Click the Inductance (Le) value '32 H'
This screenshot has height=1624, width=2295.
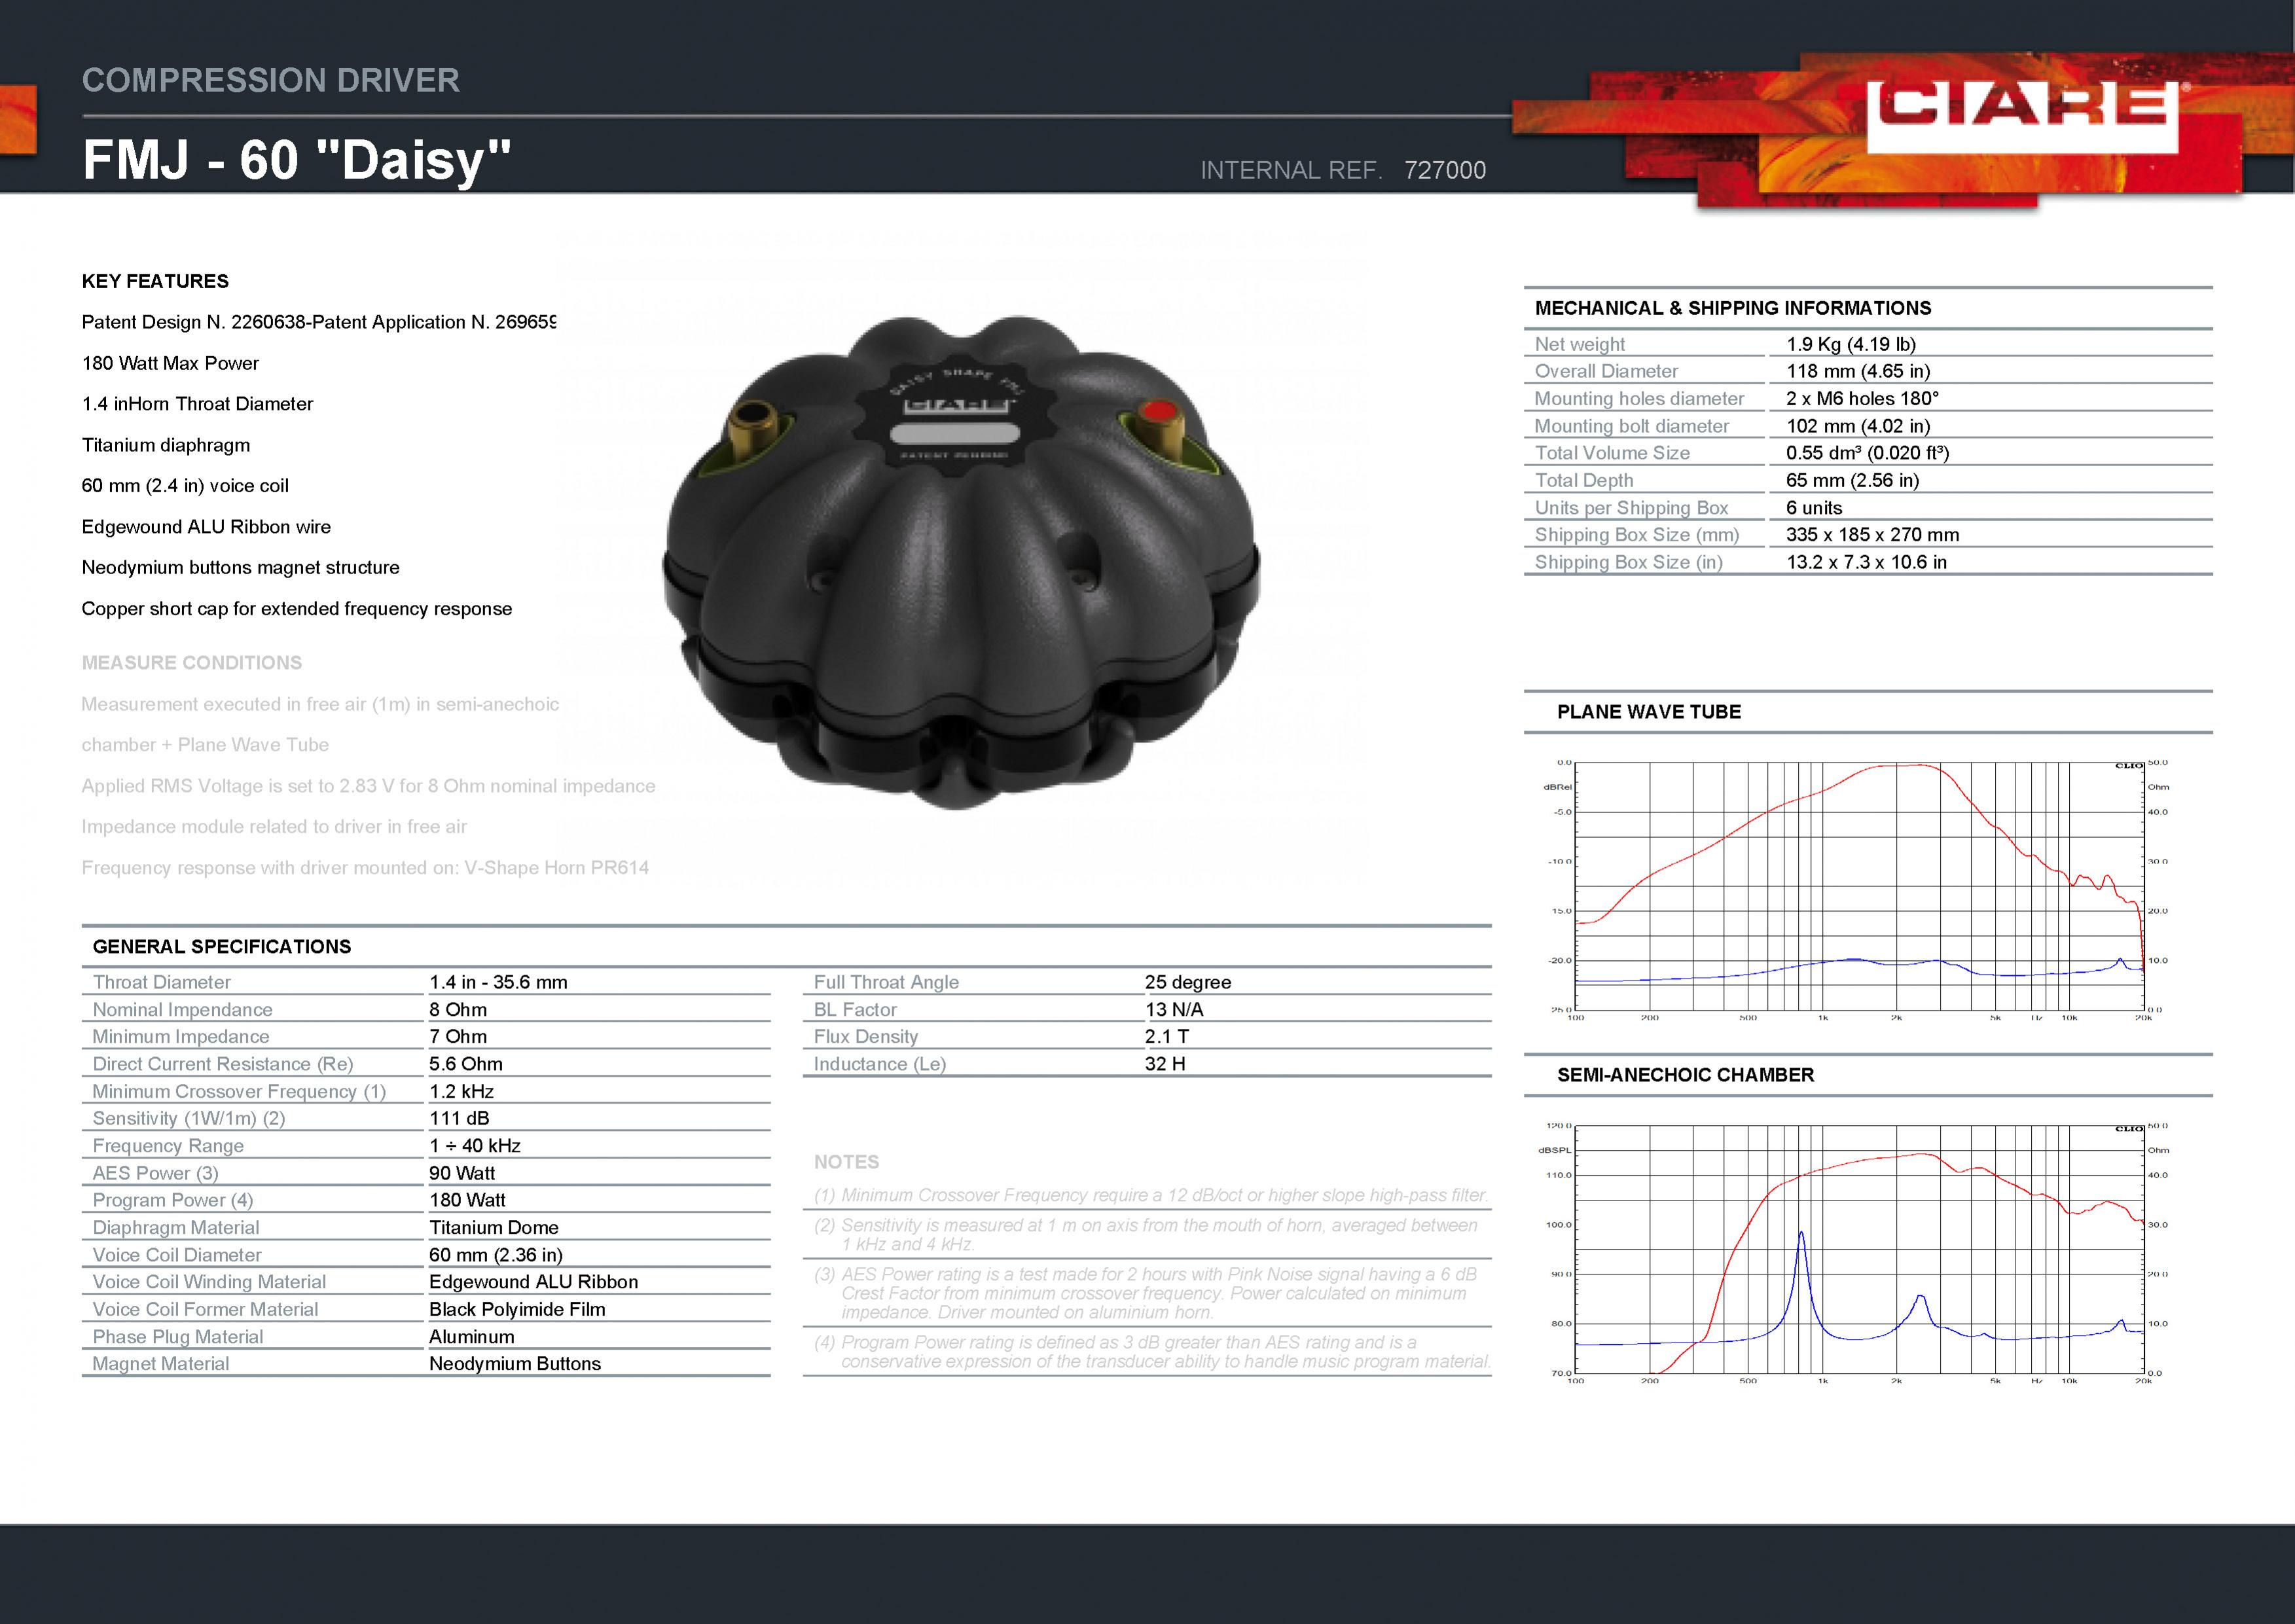(1165, 1064)
